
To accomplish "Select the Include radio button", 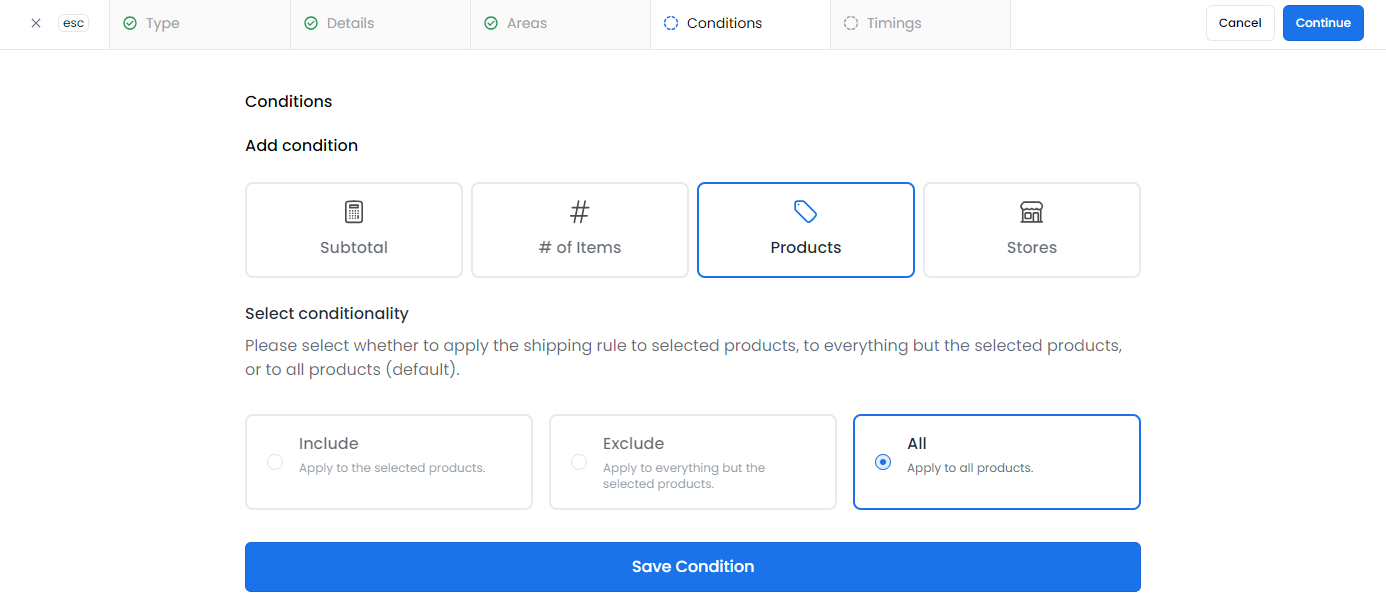I will pos(275,462).
